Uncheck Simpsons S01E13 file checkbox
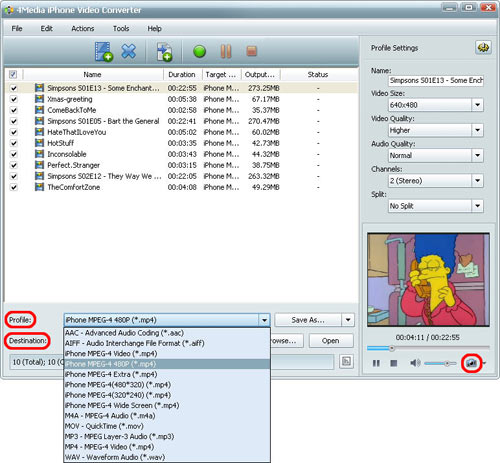Image resolution: width=500 pixels, height=463 pixels. [13, 88]
